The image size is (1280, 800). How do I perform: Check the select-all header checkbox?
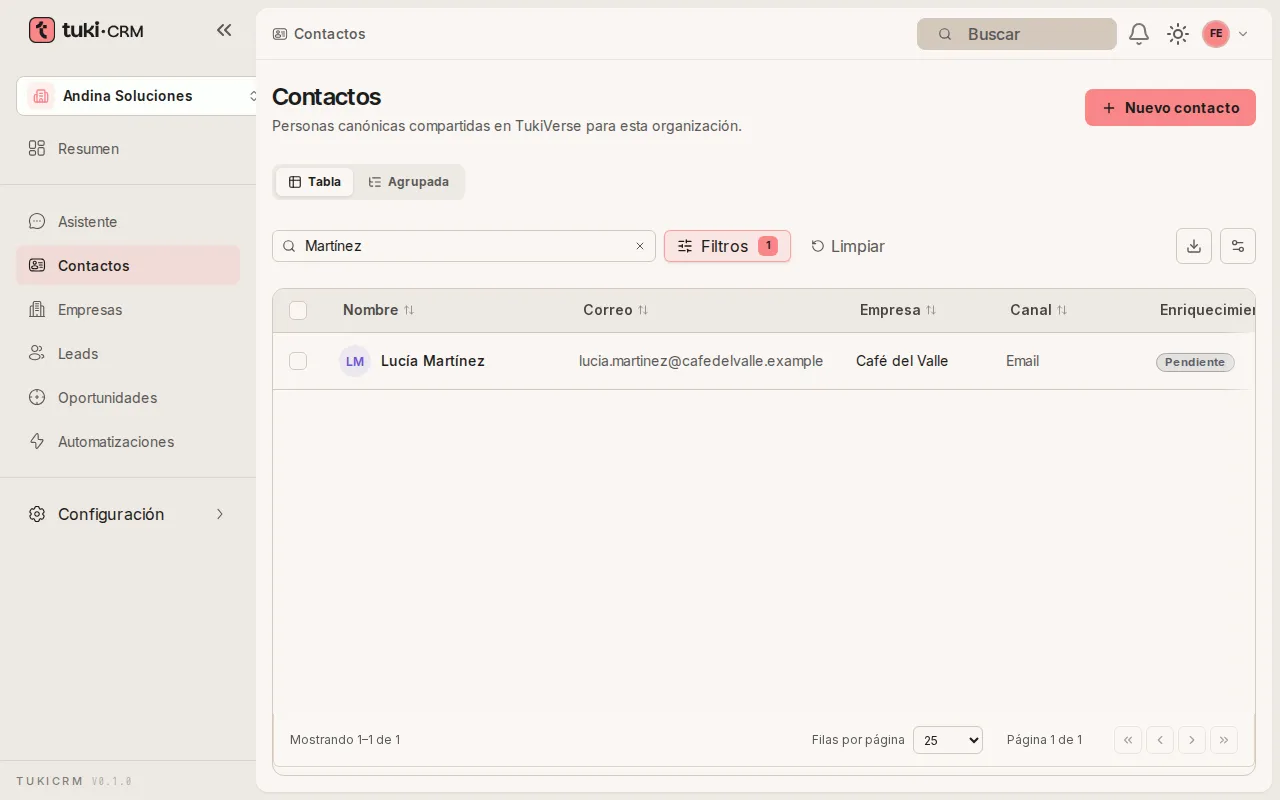[298, 310]
